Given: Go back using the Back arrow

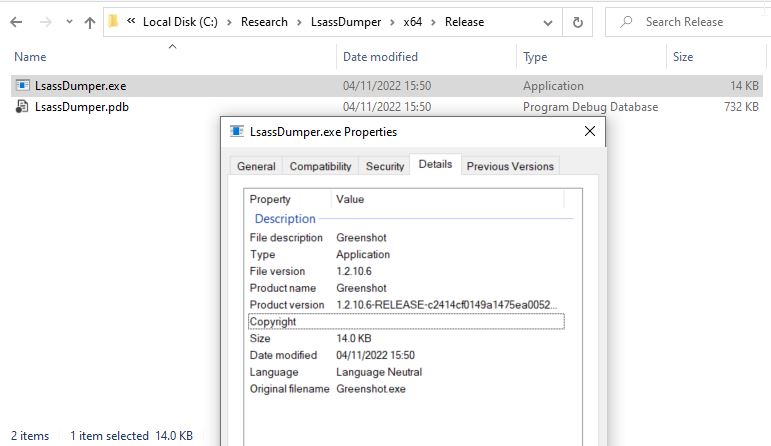Looking at the screenshot, I should [x=16, y=22].
